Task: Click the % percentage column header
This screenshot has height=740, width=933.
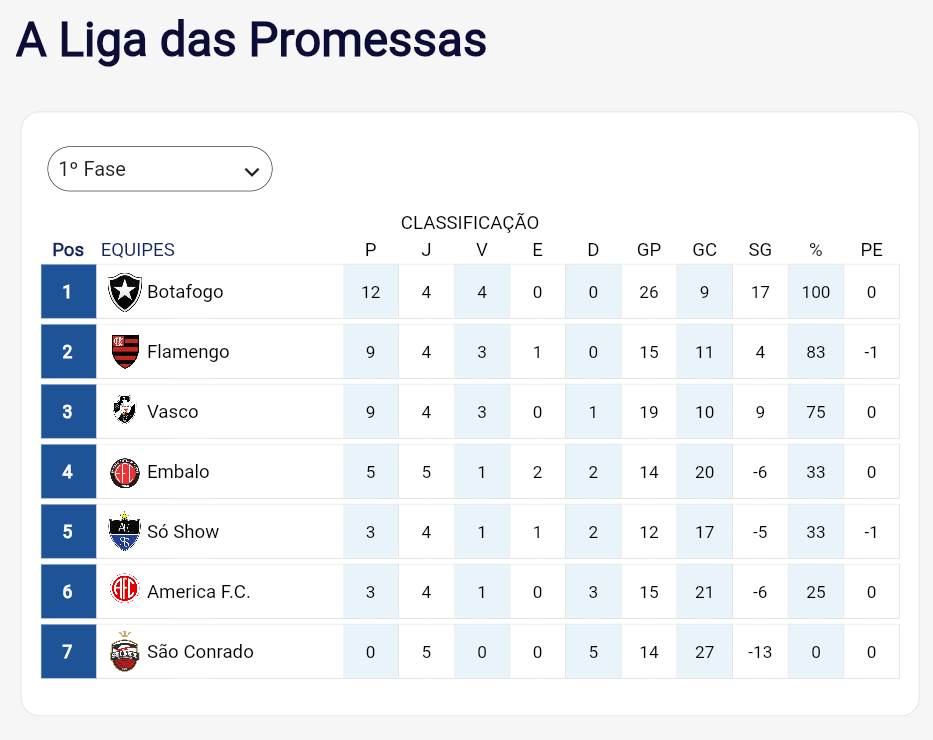Action: tap(816, 250)
